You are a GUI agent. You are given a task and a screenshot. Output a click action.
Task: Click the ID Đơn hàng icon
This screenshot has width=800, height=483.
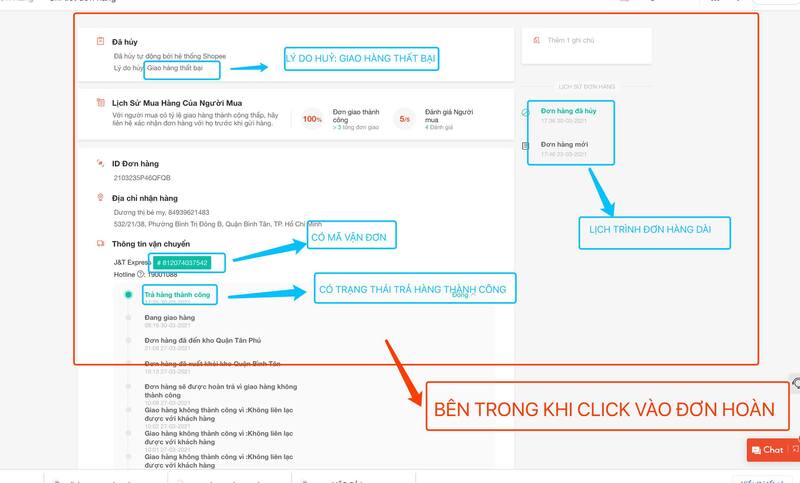coord(100,162)
